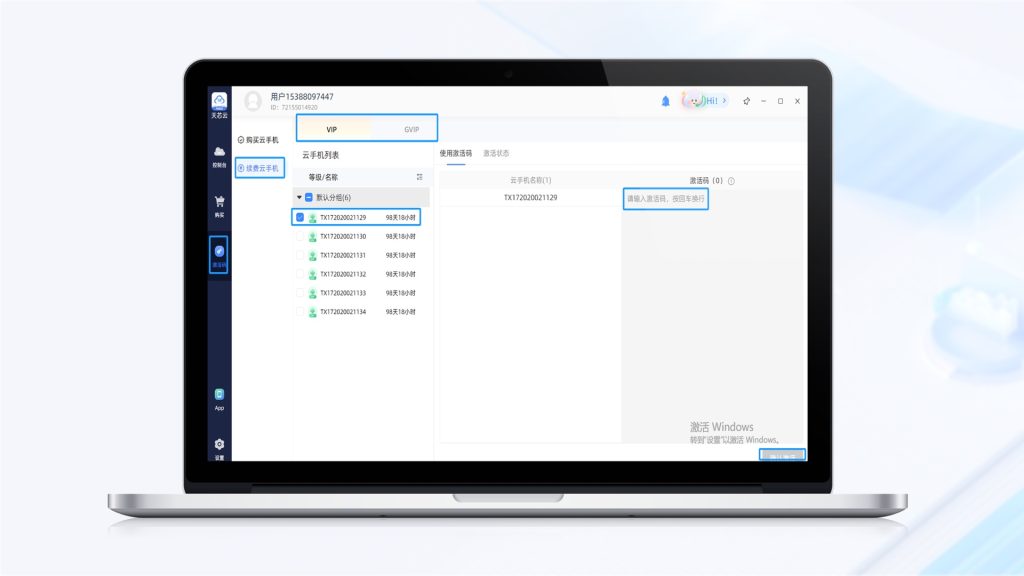Switch to the GVIP tab

coord(411,129)
